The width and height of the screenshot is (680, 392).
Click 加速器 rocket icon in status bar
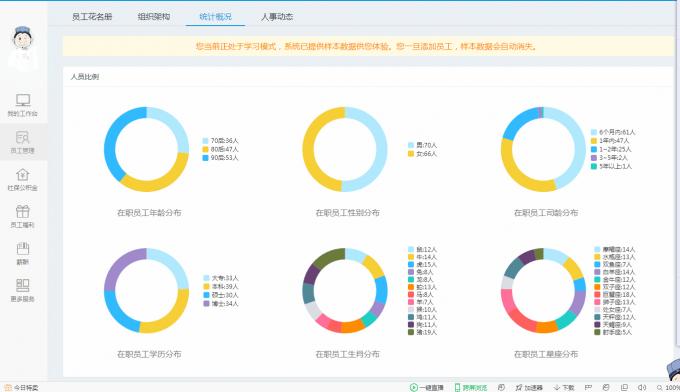(519, 387)
